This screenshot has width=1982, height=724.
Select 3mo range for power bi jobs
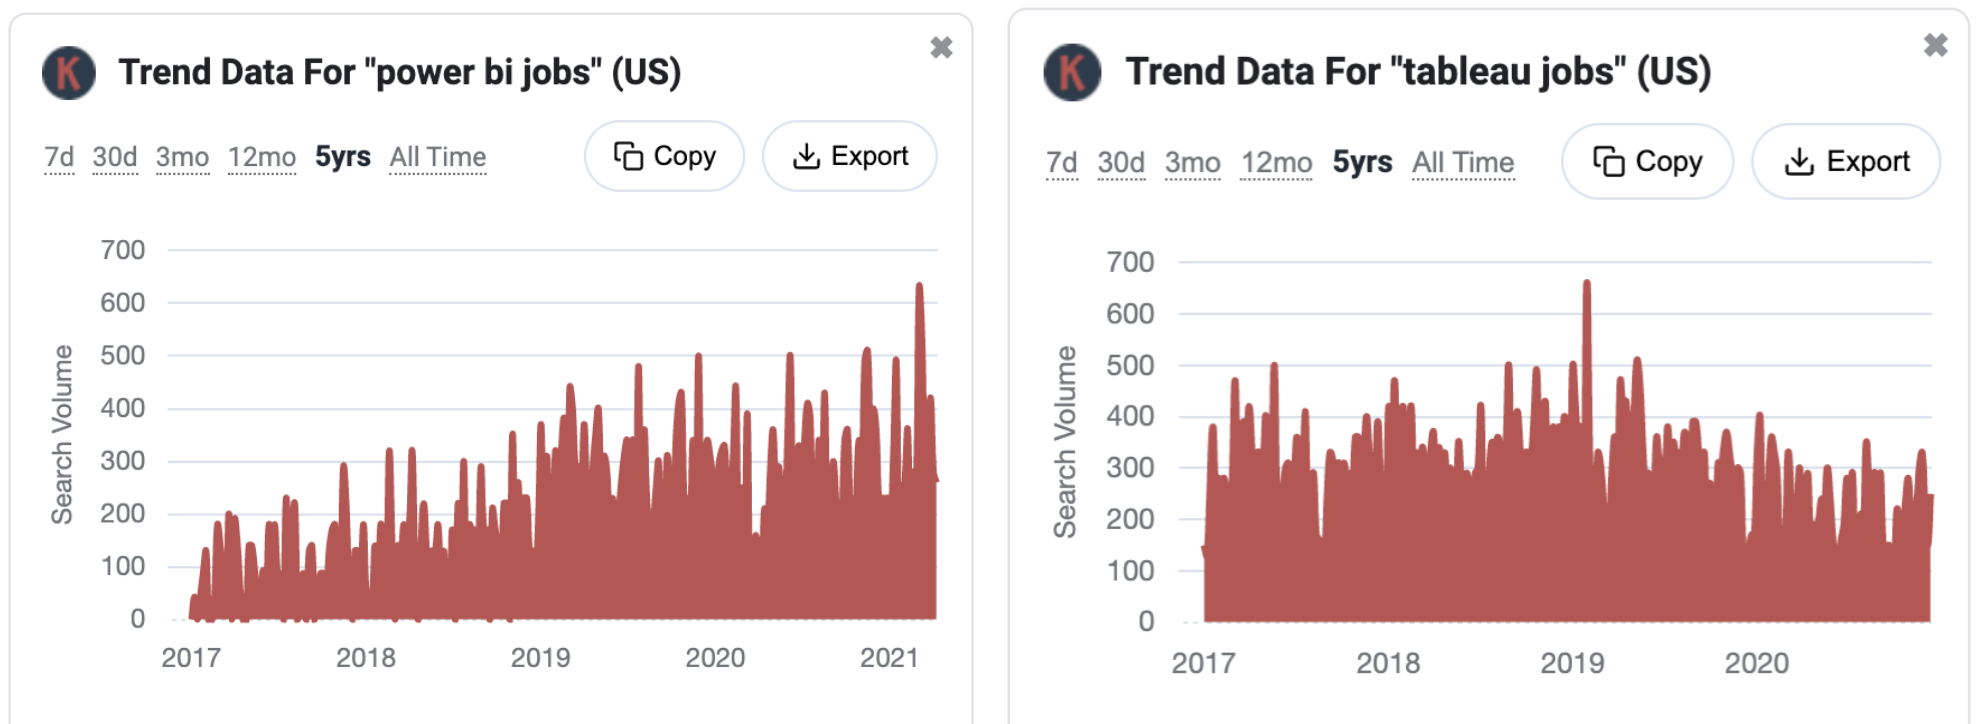pyautogui.click(x=182, y=157)
